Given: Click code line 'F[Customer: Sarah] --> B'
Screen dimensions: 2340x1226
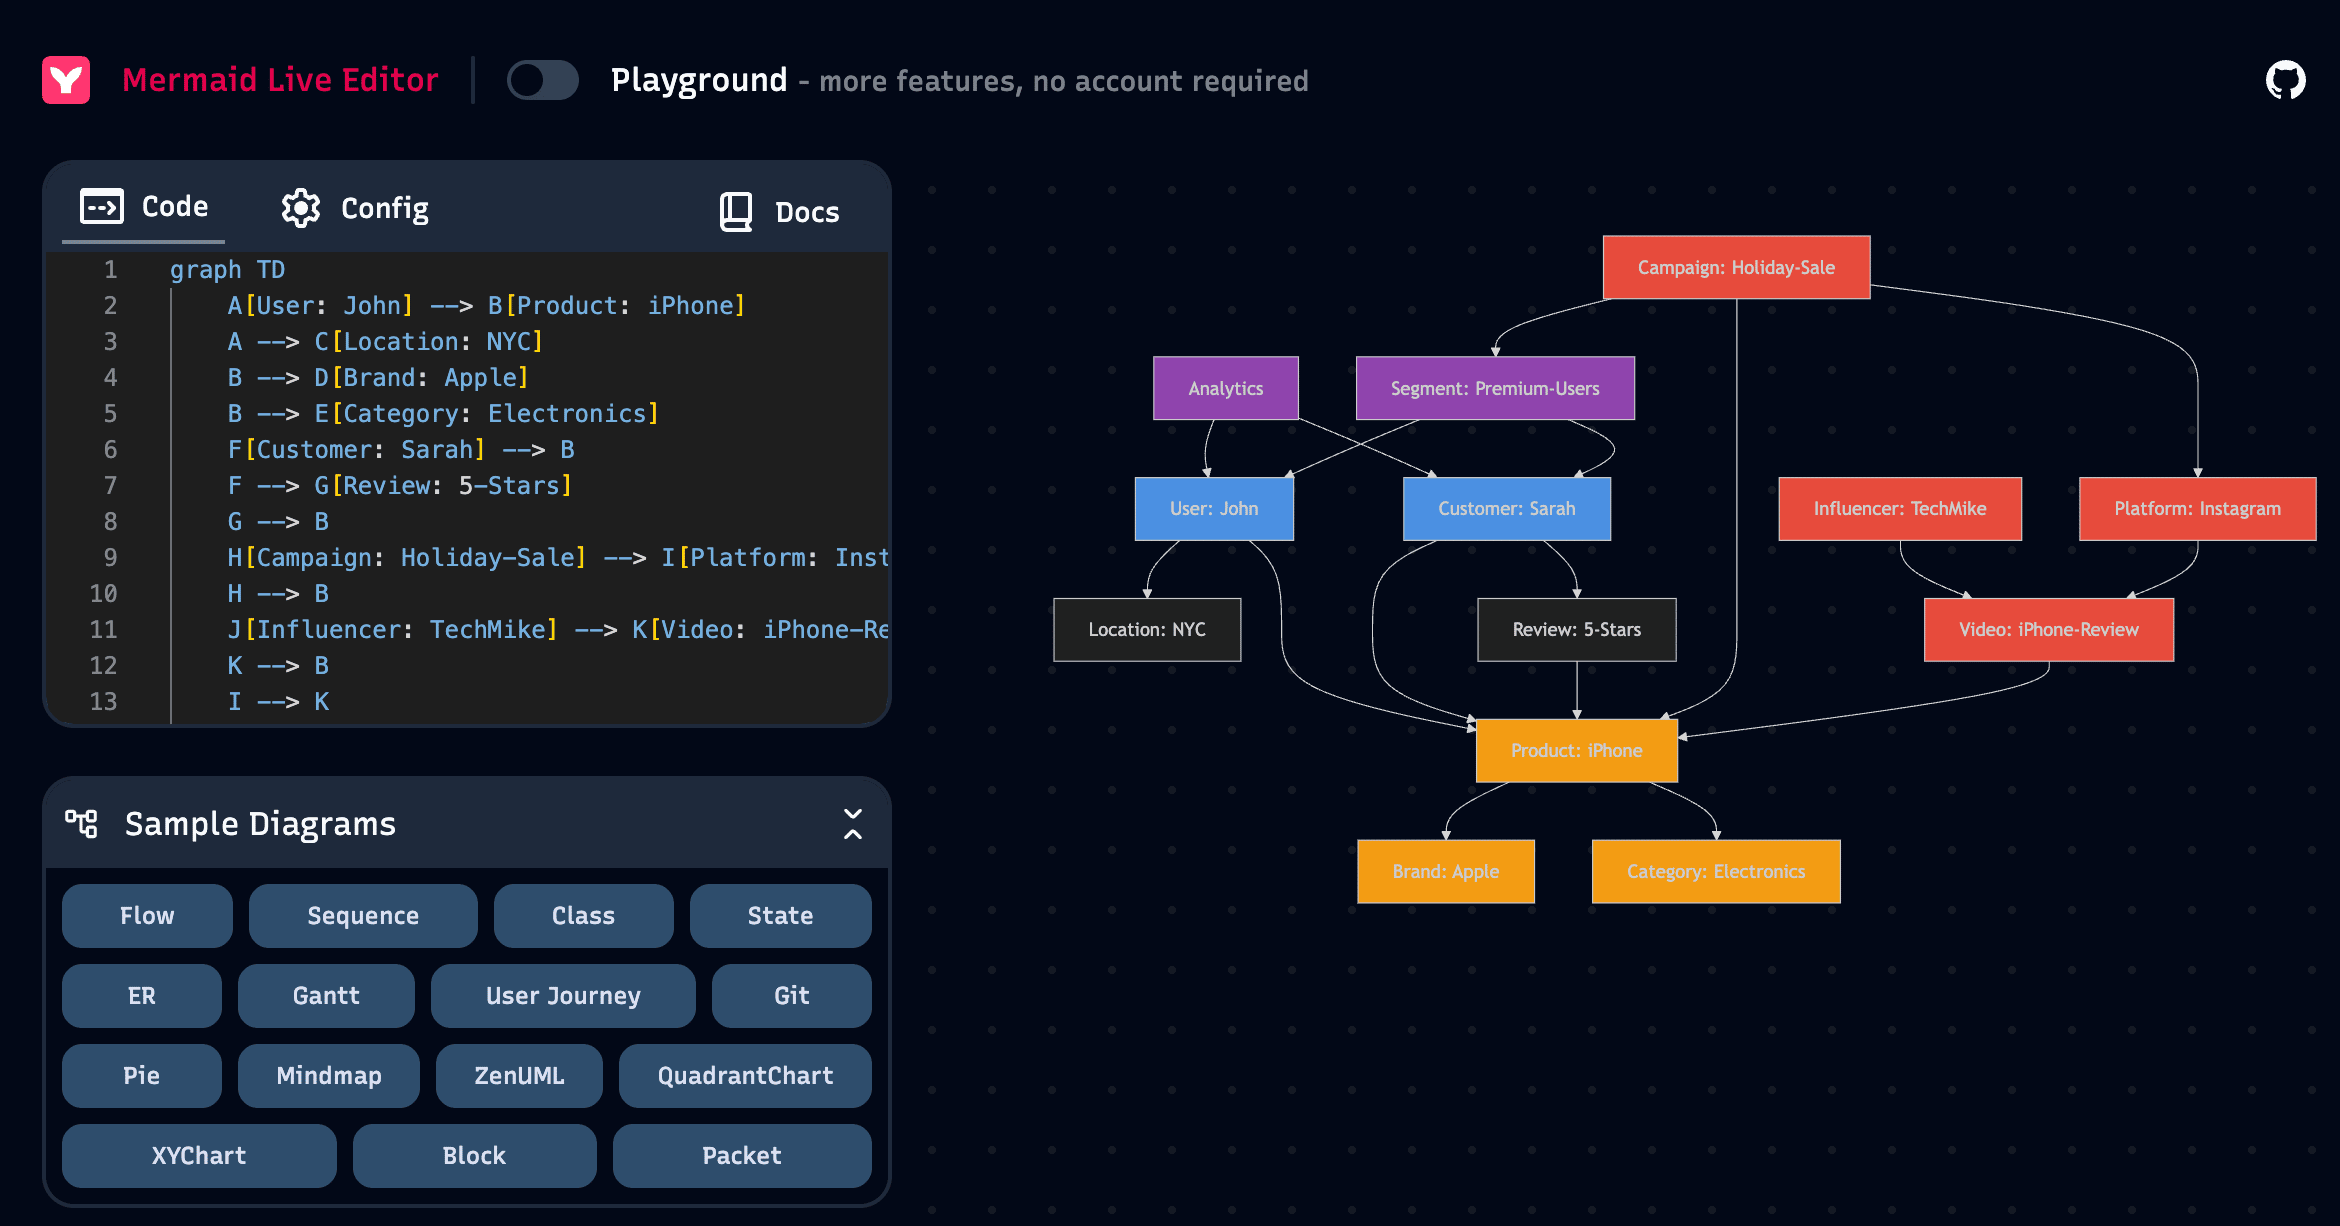Looking at the screenshot, I should point(401,450).
